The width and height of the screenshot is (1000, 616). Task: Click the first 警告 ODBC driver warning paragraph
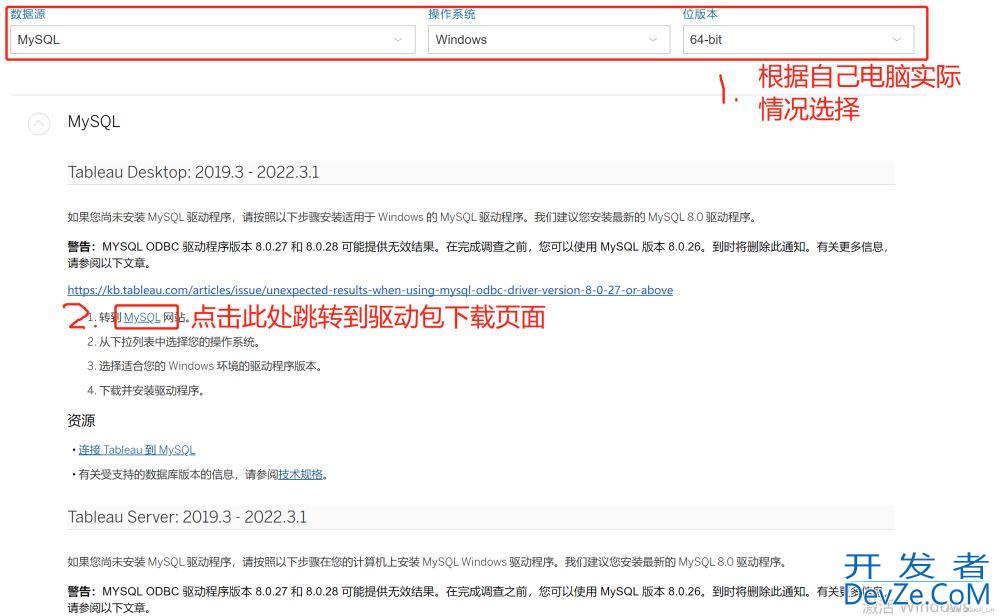[478, 255]
